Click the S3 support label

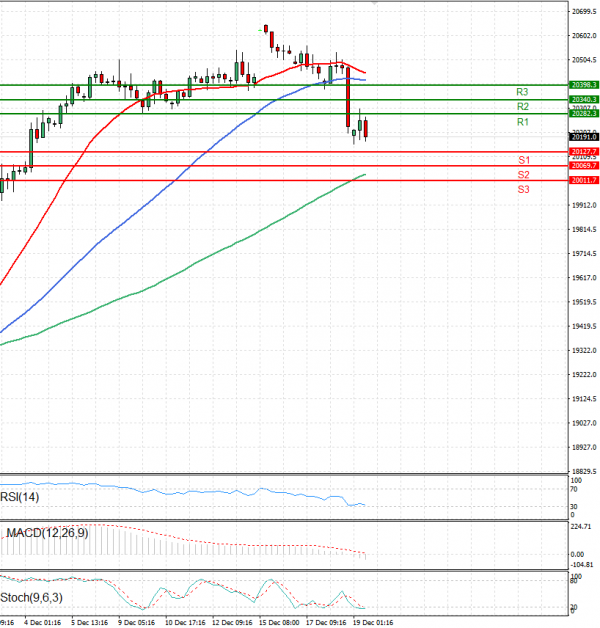point(523,189)
